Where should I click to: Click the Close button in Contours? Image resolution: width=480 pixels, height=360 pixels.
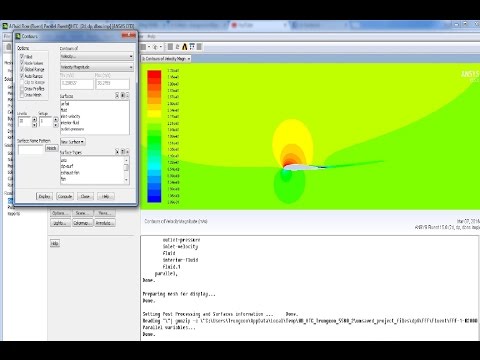click(85, 196)
